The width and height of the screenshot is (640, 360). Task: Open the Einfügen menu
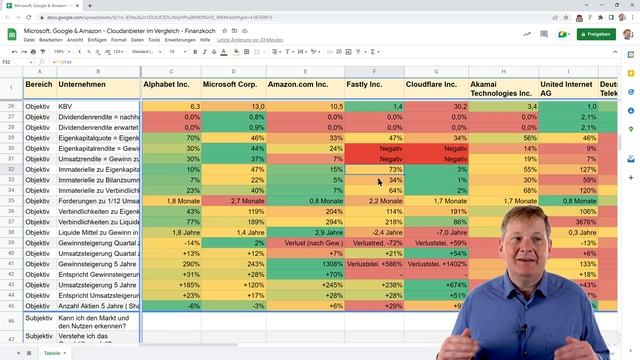pyautogui.click(x=97, y=40)
